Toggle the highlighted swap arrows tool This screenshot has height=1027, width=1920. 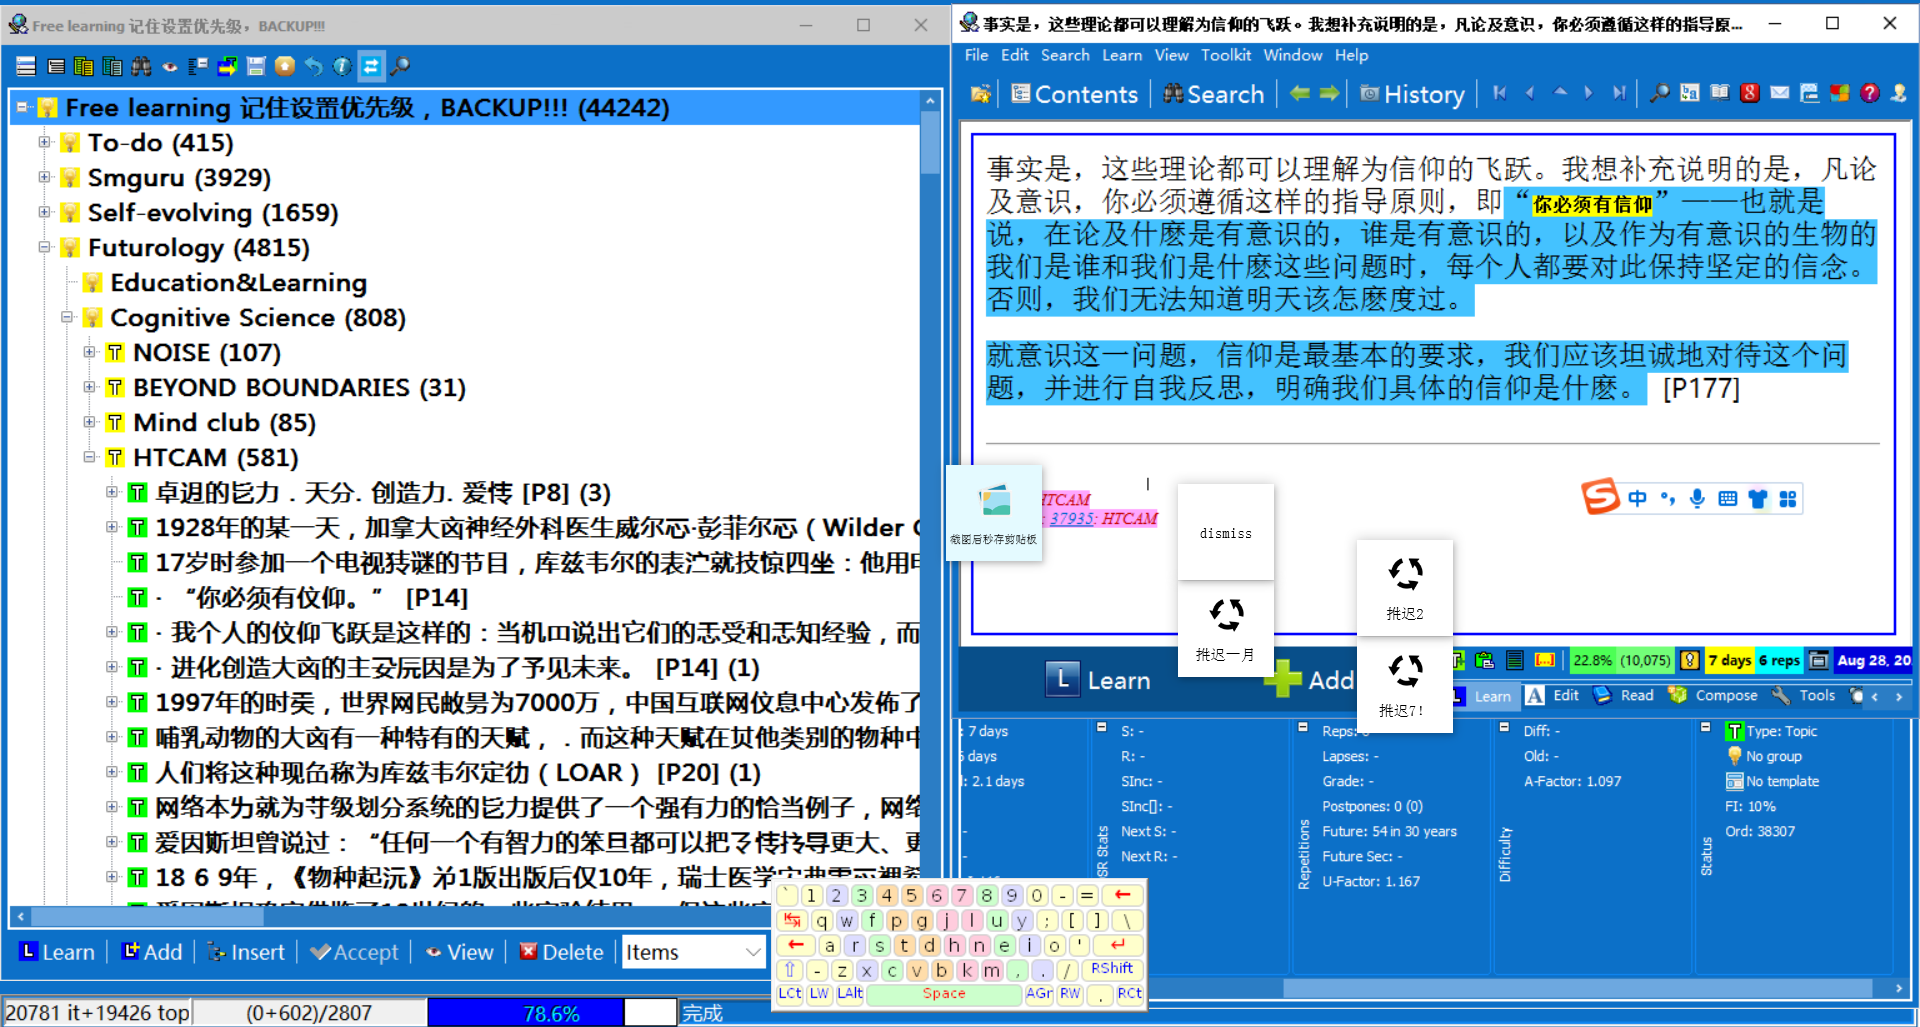coord(369,66)
